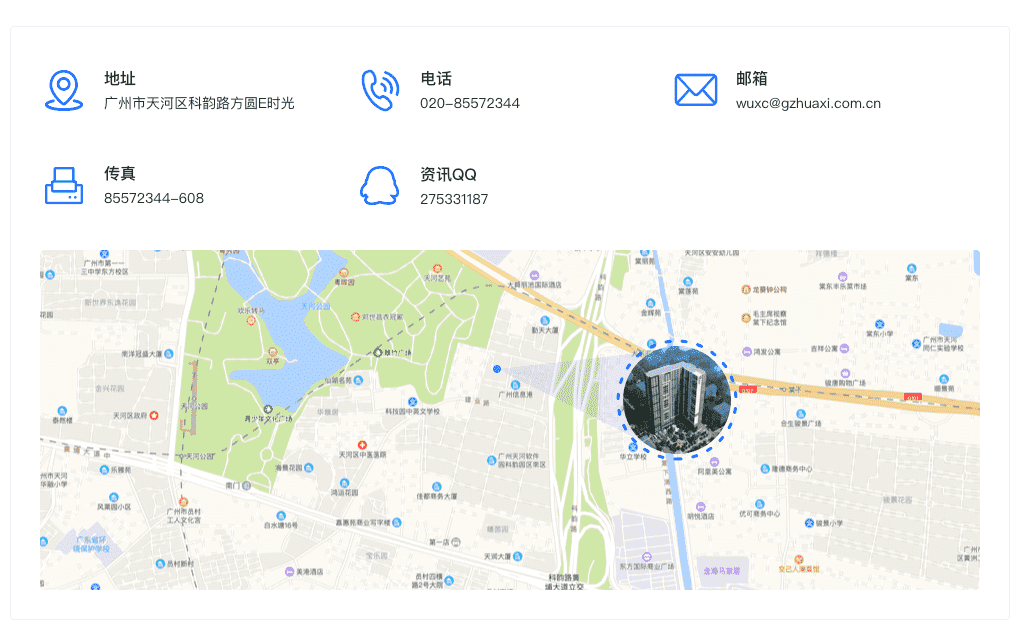Click the fax machine icon
Screen dimensions: 1025x635
[64, 185]
